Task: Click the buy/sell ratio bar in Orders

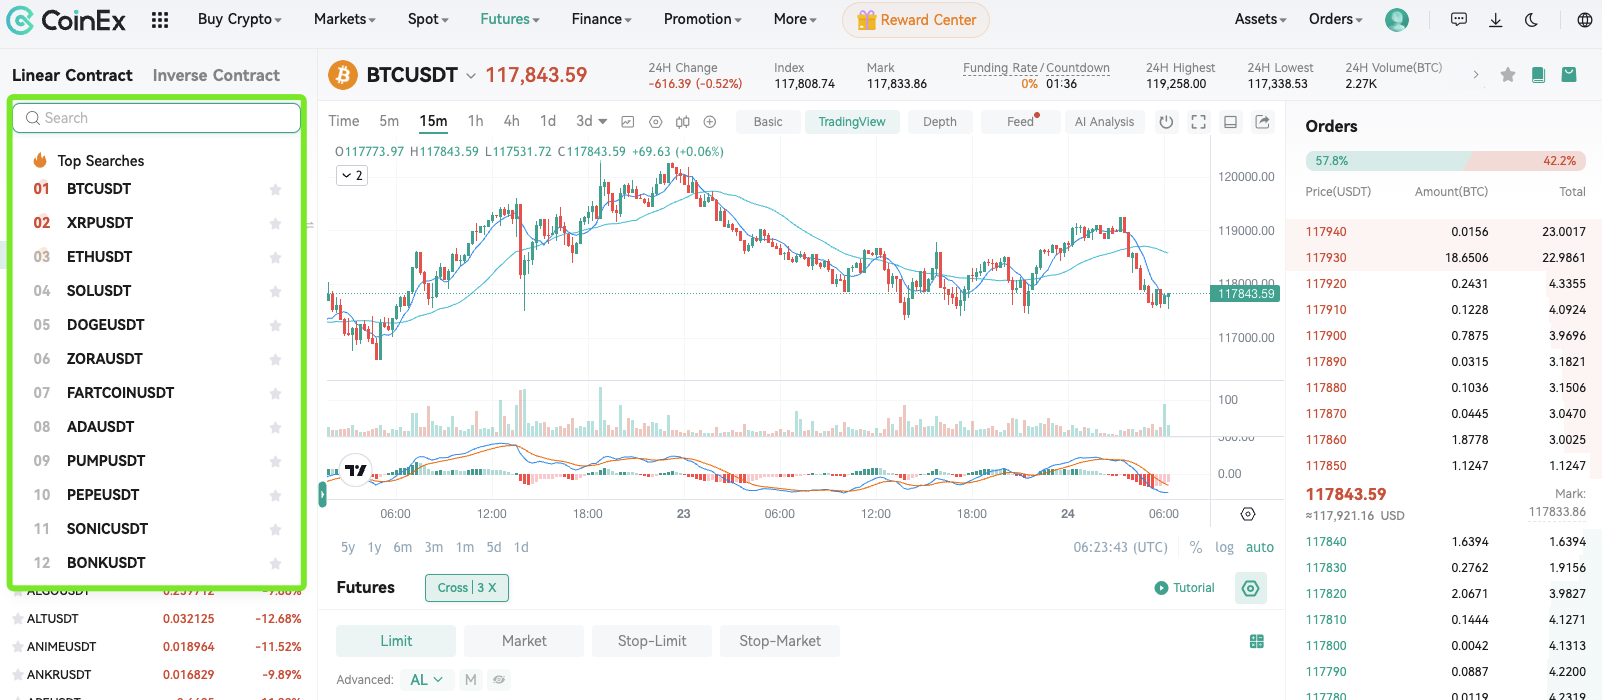Action: coord(1445,161)
